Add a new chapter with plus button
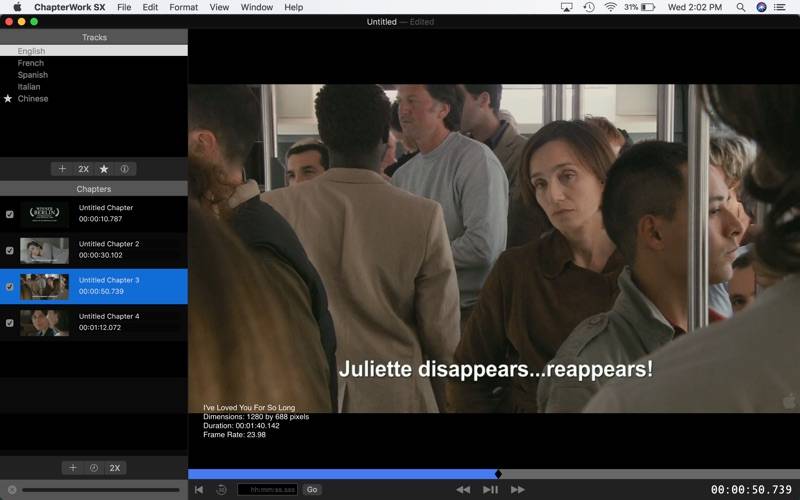 coord(73,468)
